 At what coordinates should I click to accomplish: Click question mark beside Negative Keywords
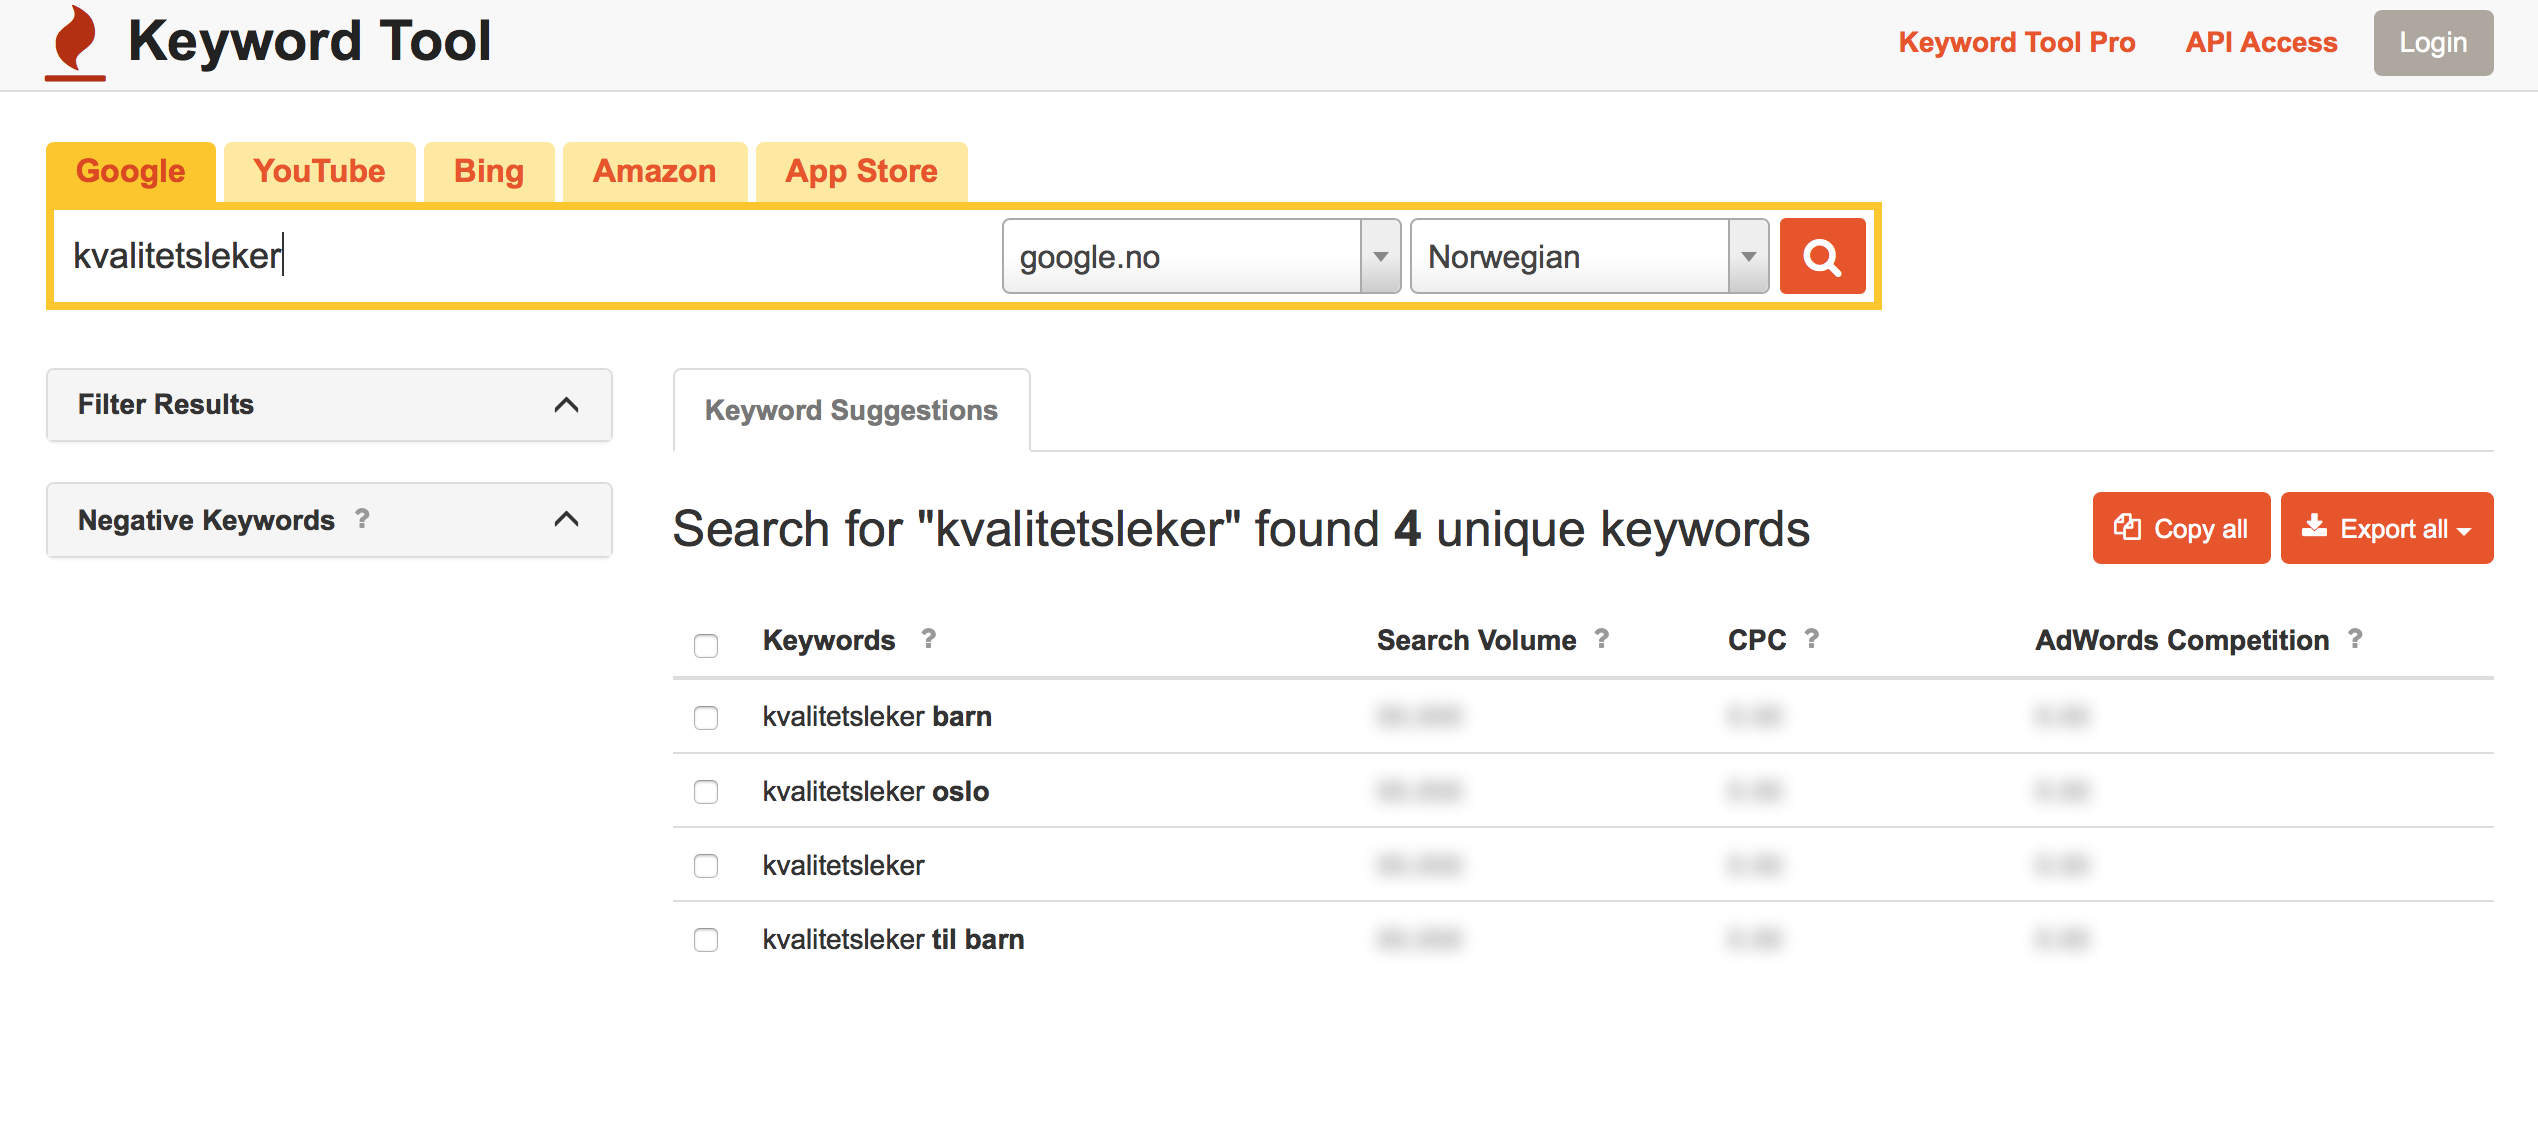tap(362, 519)
